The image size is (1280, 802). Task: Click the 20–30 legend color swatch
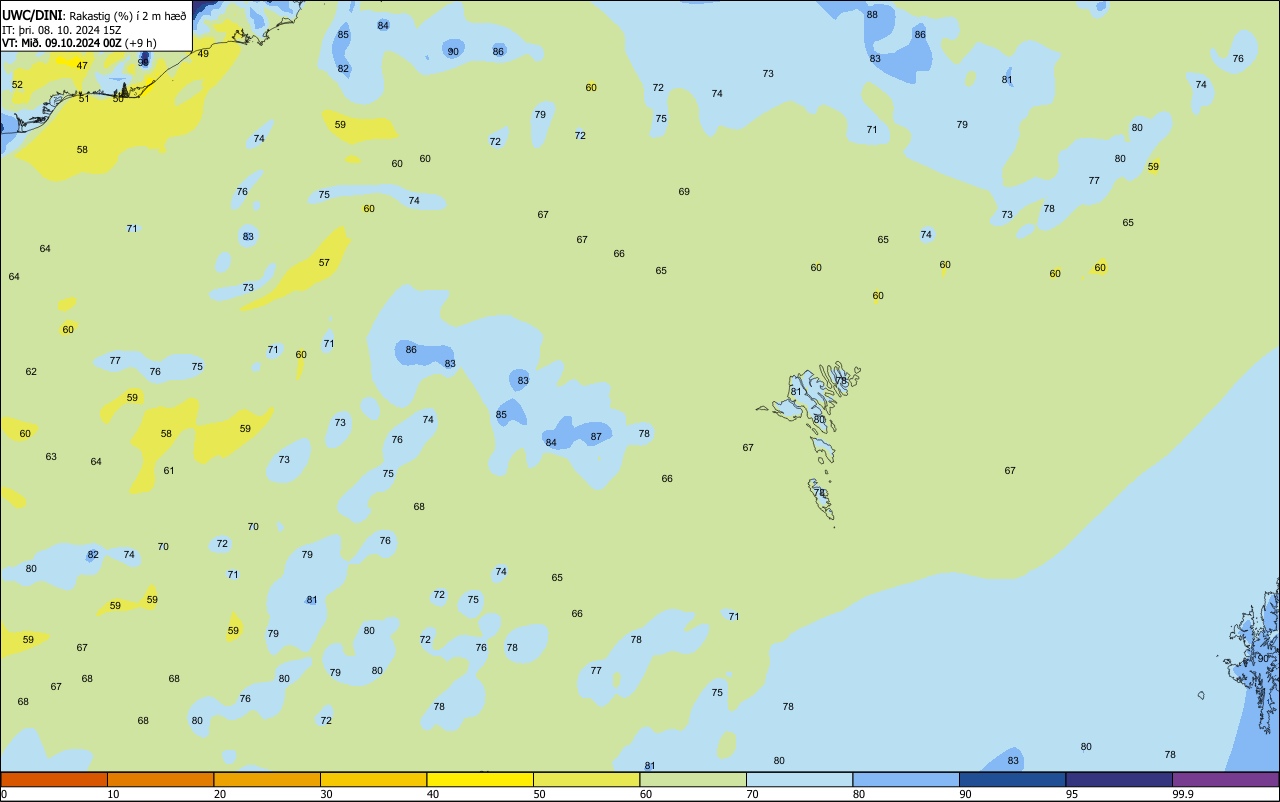[267, 779]
